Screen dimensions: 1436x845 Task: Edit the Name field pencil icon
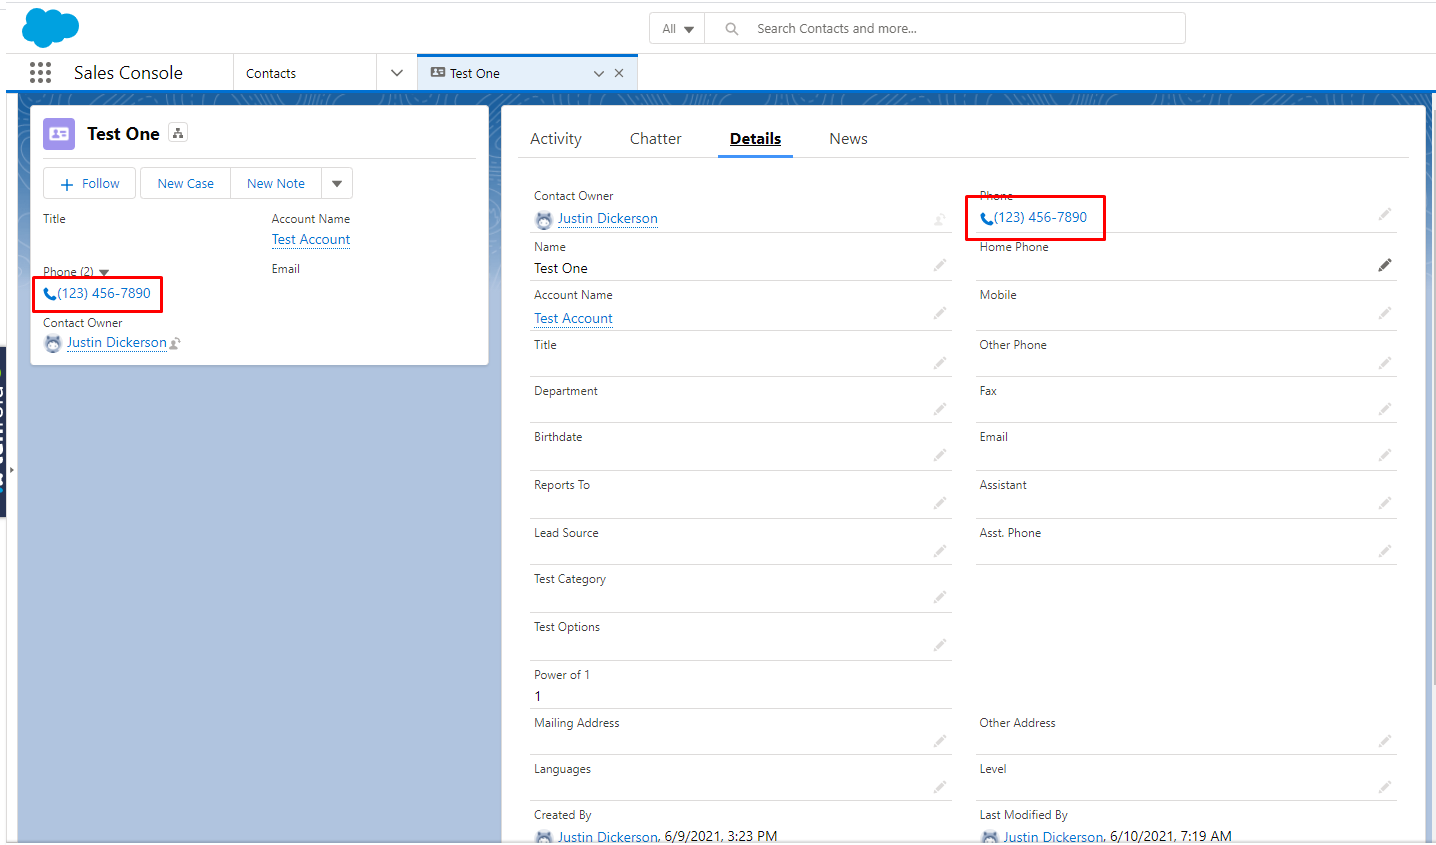[940, 265]
